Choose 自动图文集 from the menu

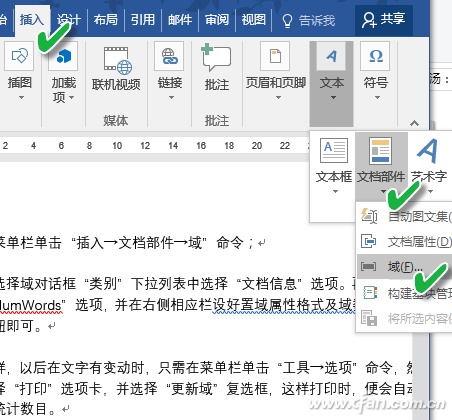(x=404, y=216)
